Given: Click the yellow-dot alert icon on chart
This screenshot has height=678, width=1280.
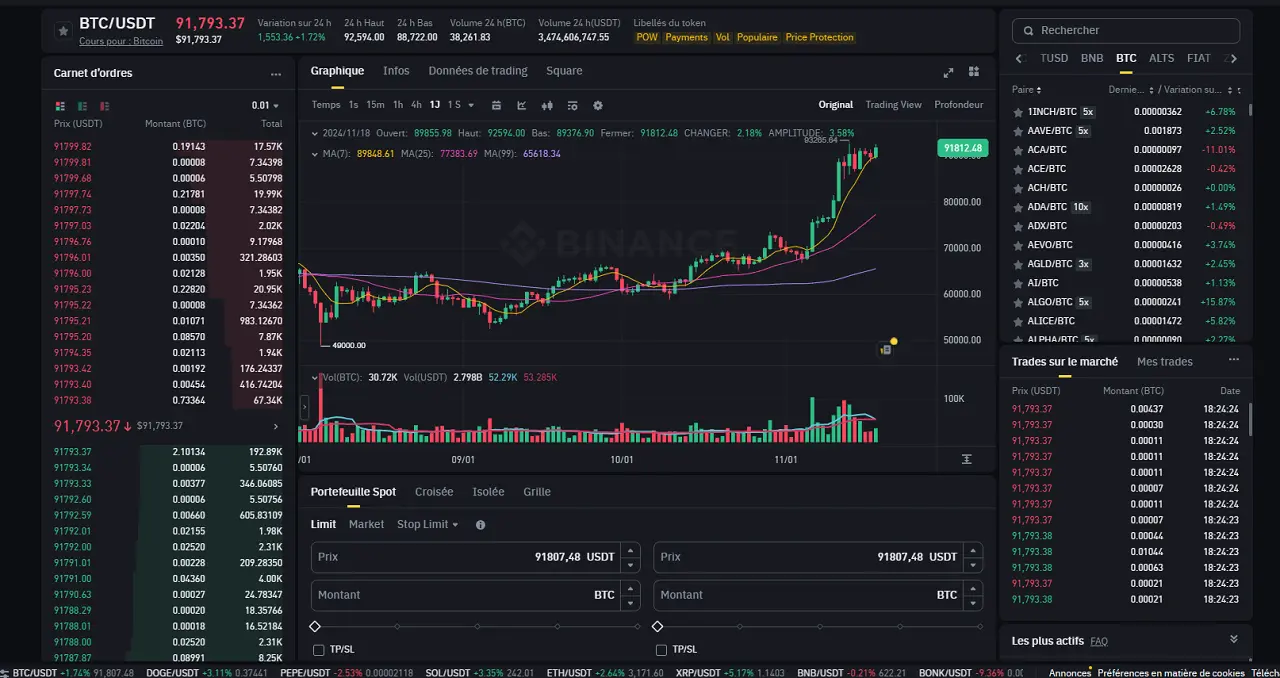Looking at the screenshot, I should pyautogui.click(x=887, y=347).
